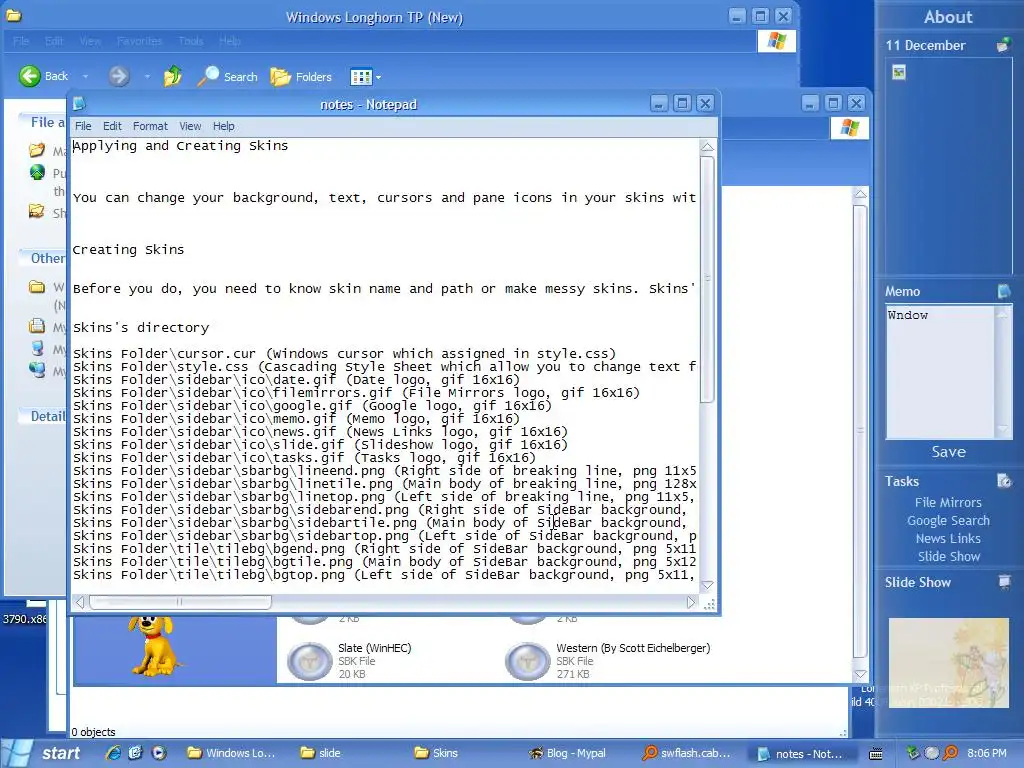Viewport: 1024px width, 768px height.
Task: Open Back button history dropdown arrow
Action: coord(85,77)
